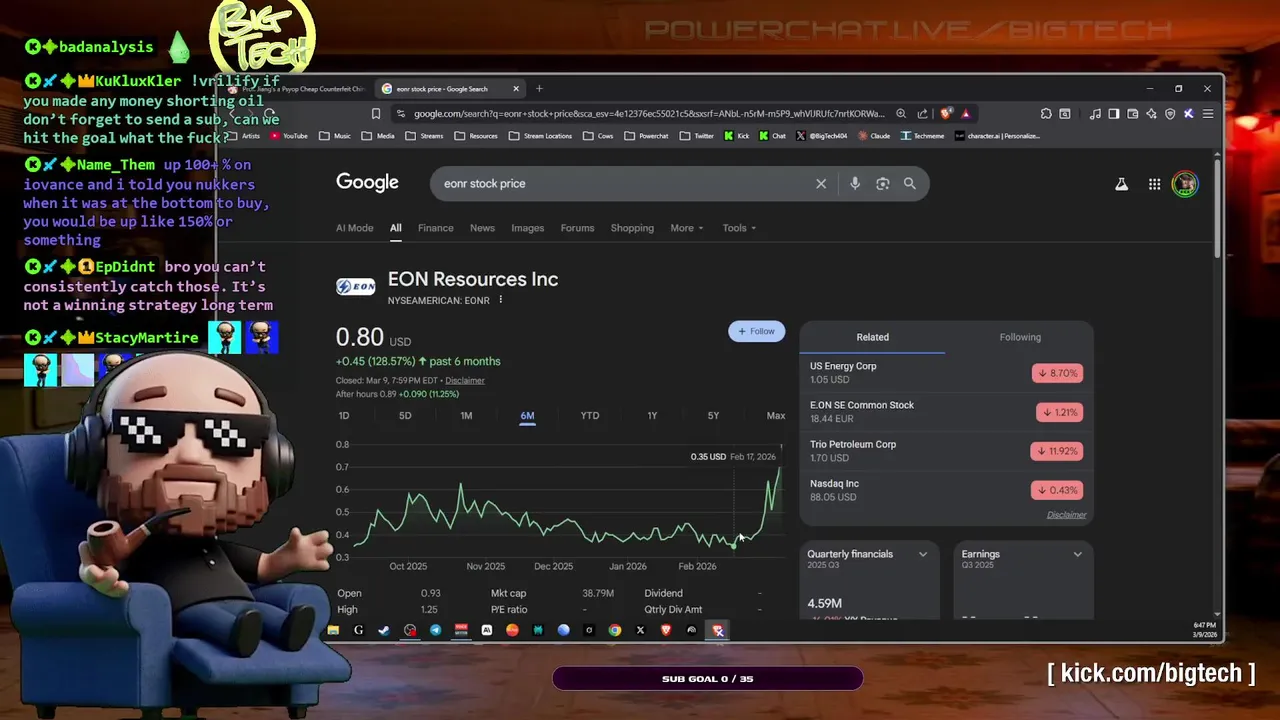Open Trio Petroleum Corp related stock

[x=946, y=451]
